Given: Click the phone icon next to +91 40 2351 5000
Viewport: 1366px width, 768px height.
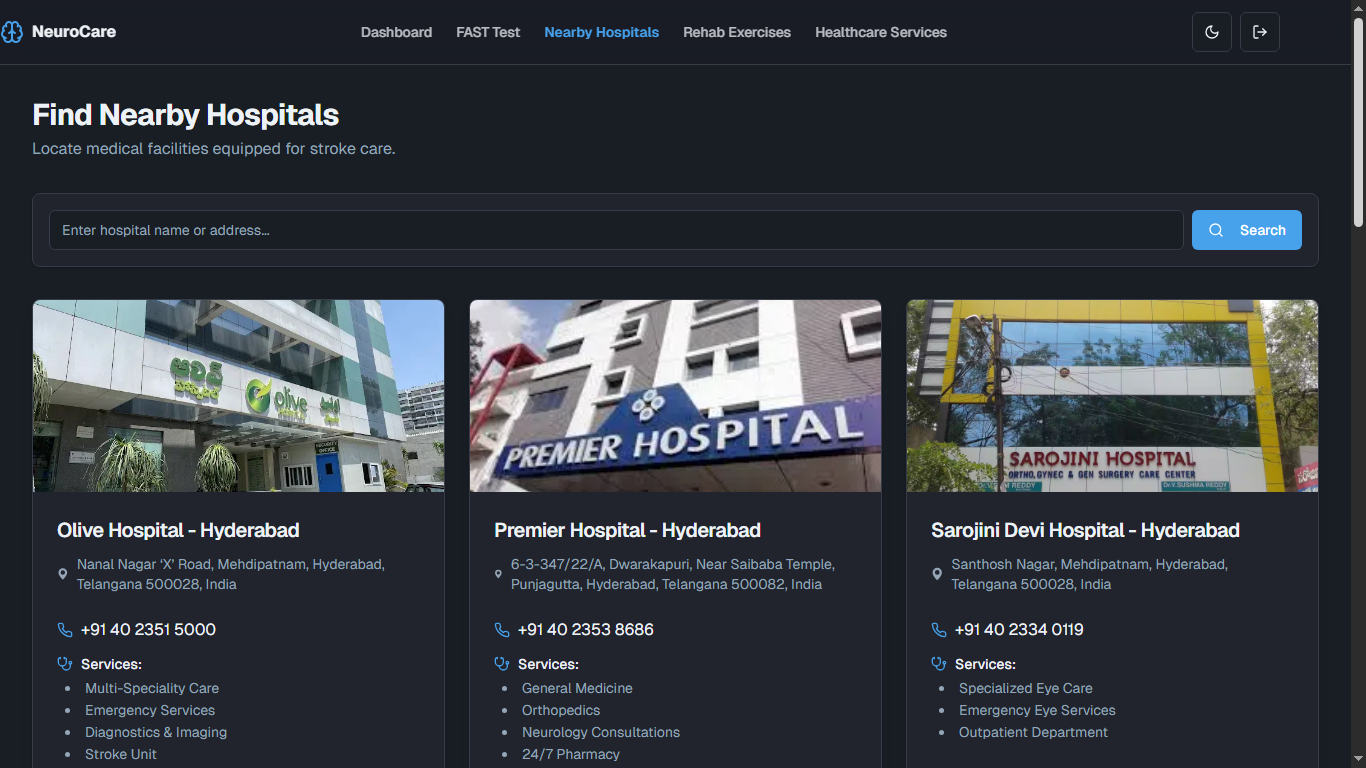Looking at the screenshot, I should pos(65,630).
